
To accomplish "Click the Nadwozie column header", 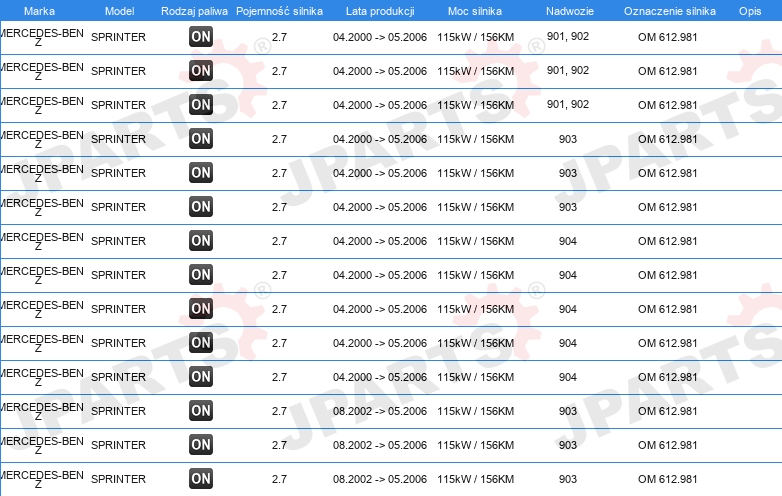I will click(570, 11).
